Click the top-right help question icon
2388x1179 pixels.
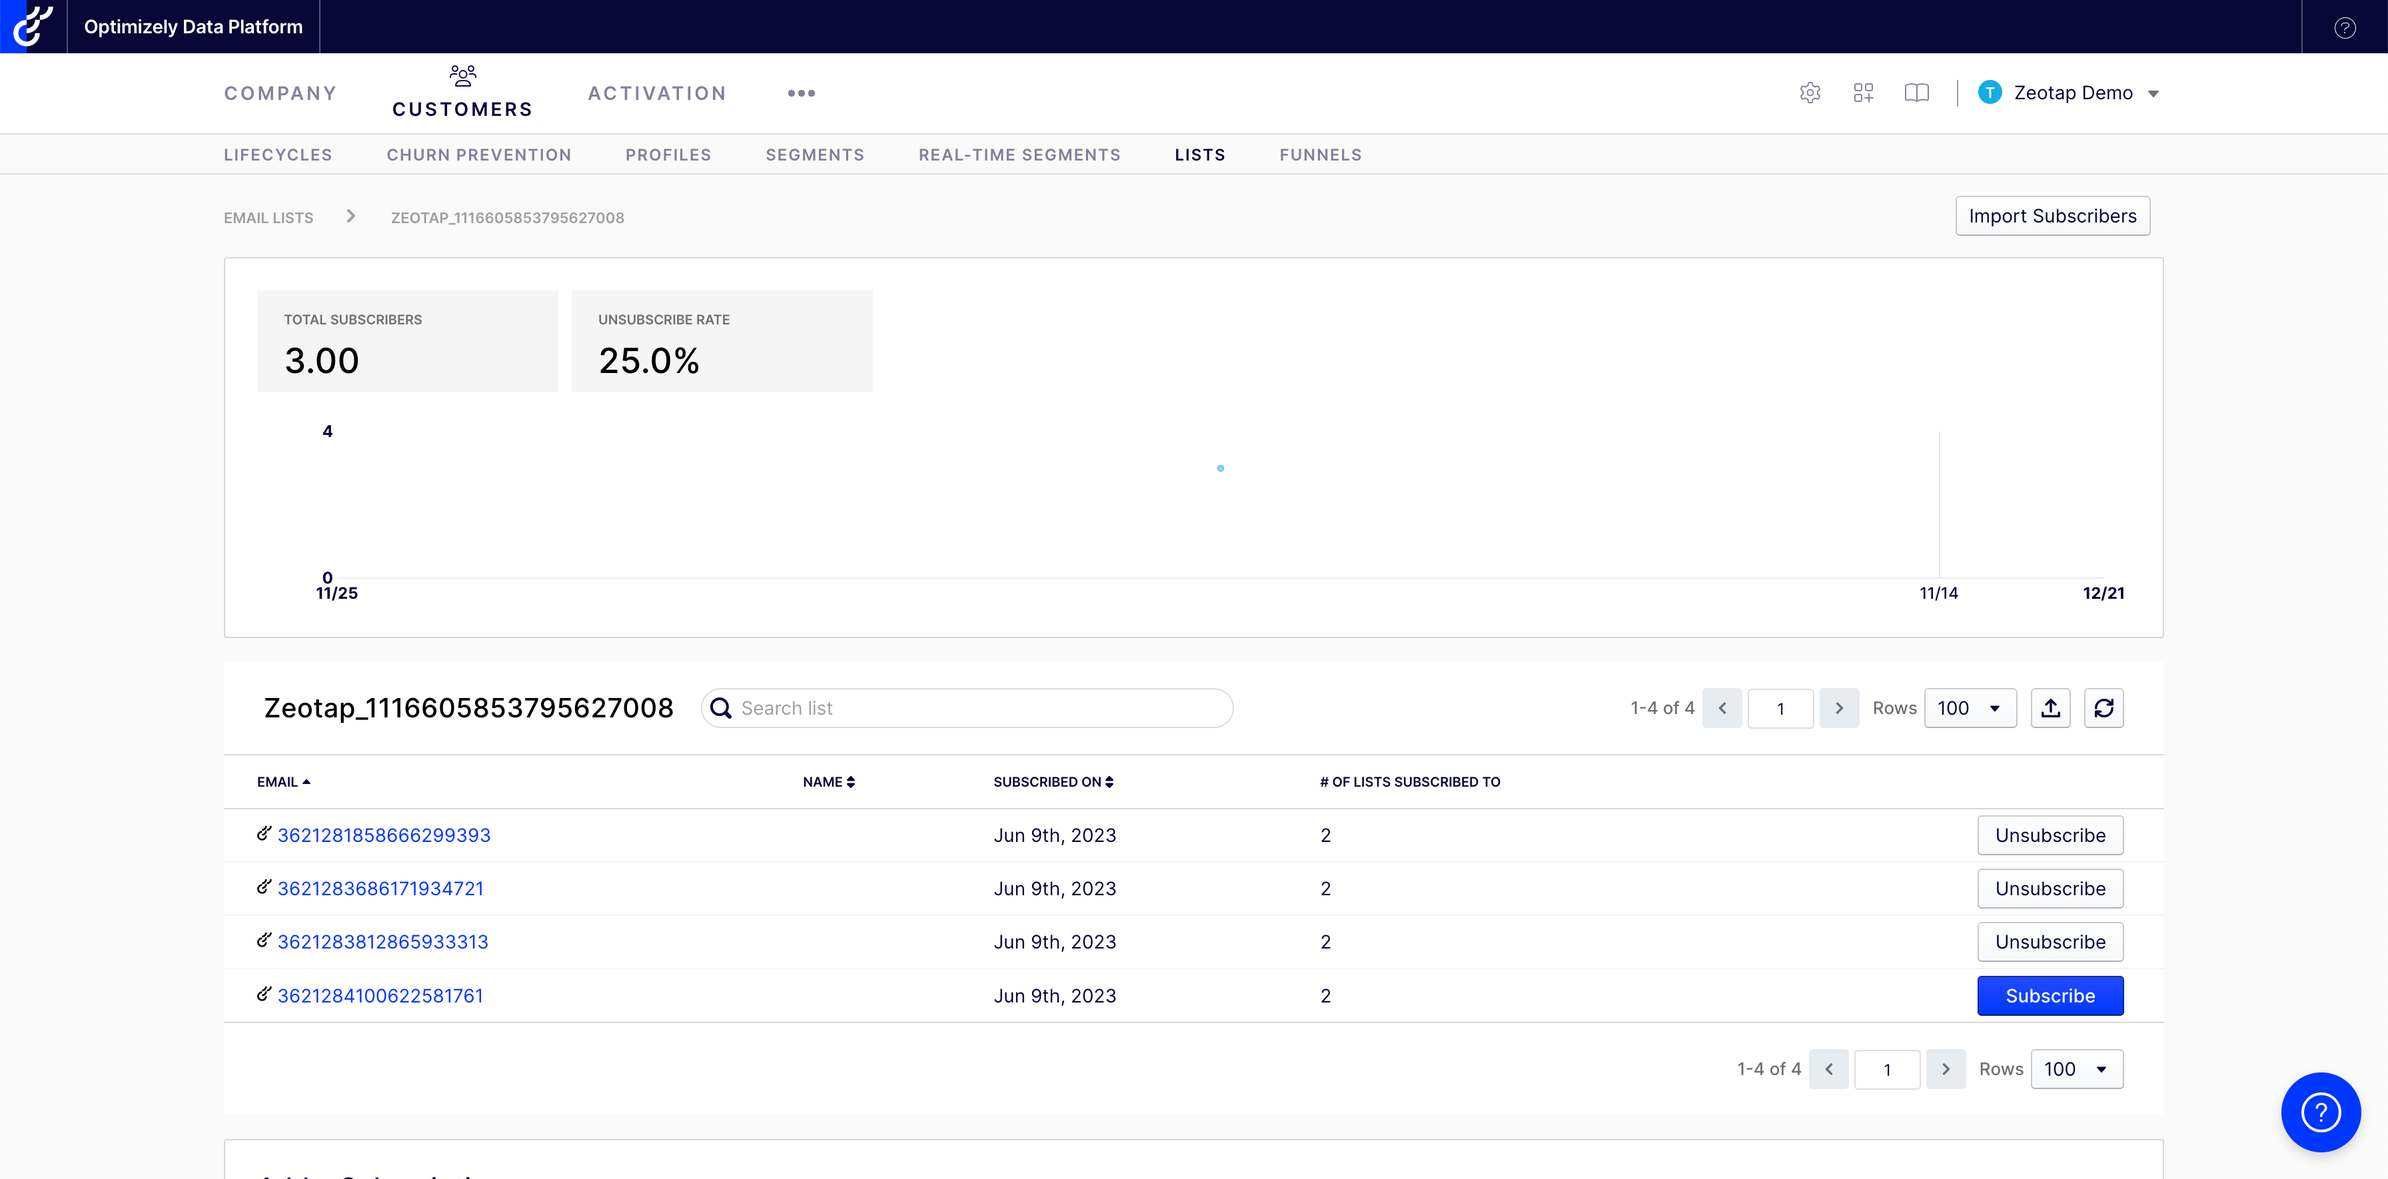click(2344, 27)
